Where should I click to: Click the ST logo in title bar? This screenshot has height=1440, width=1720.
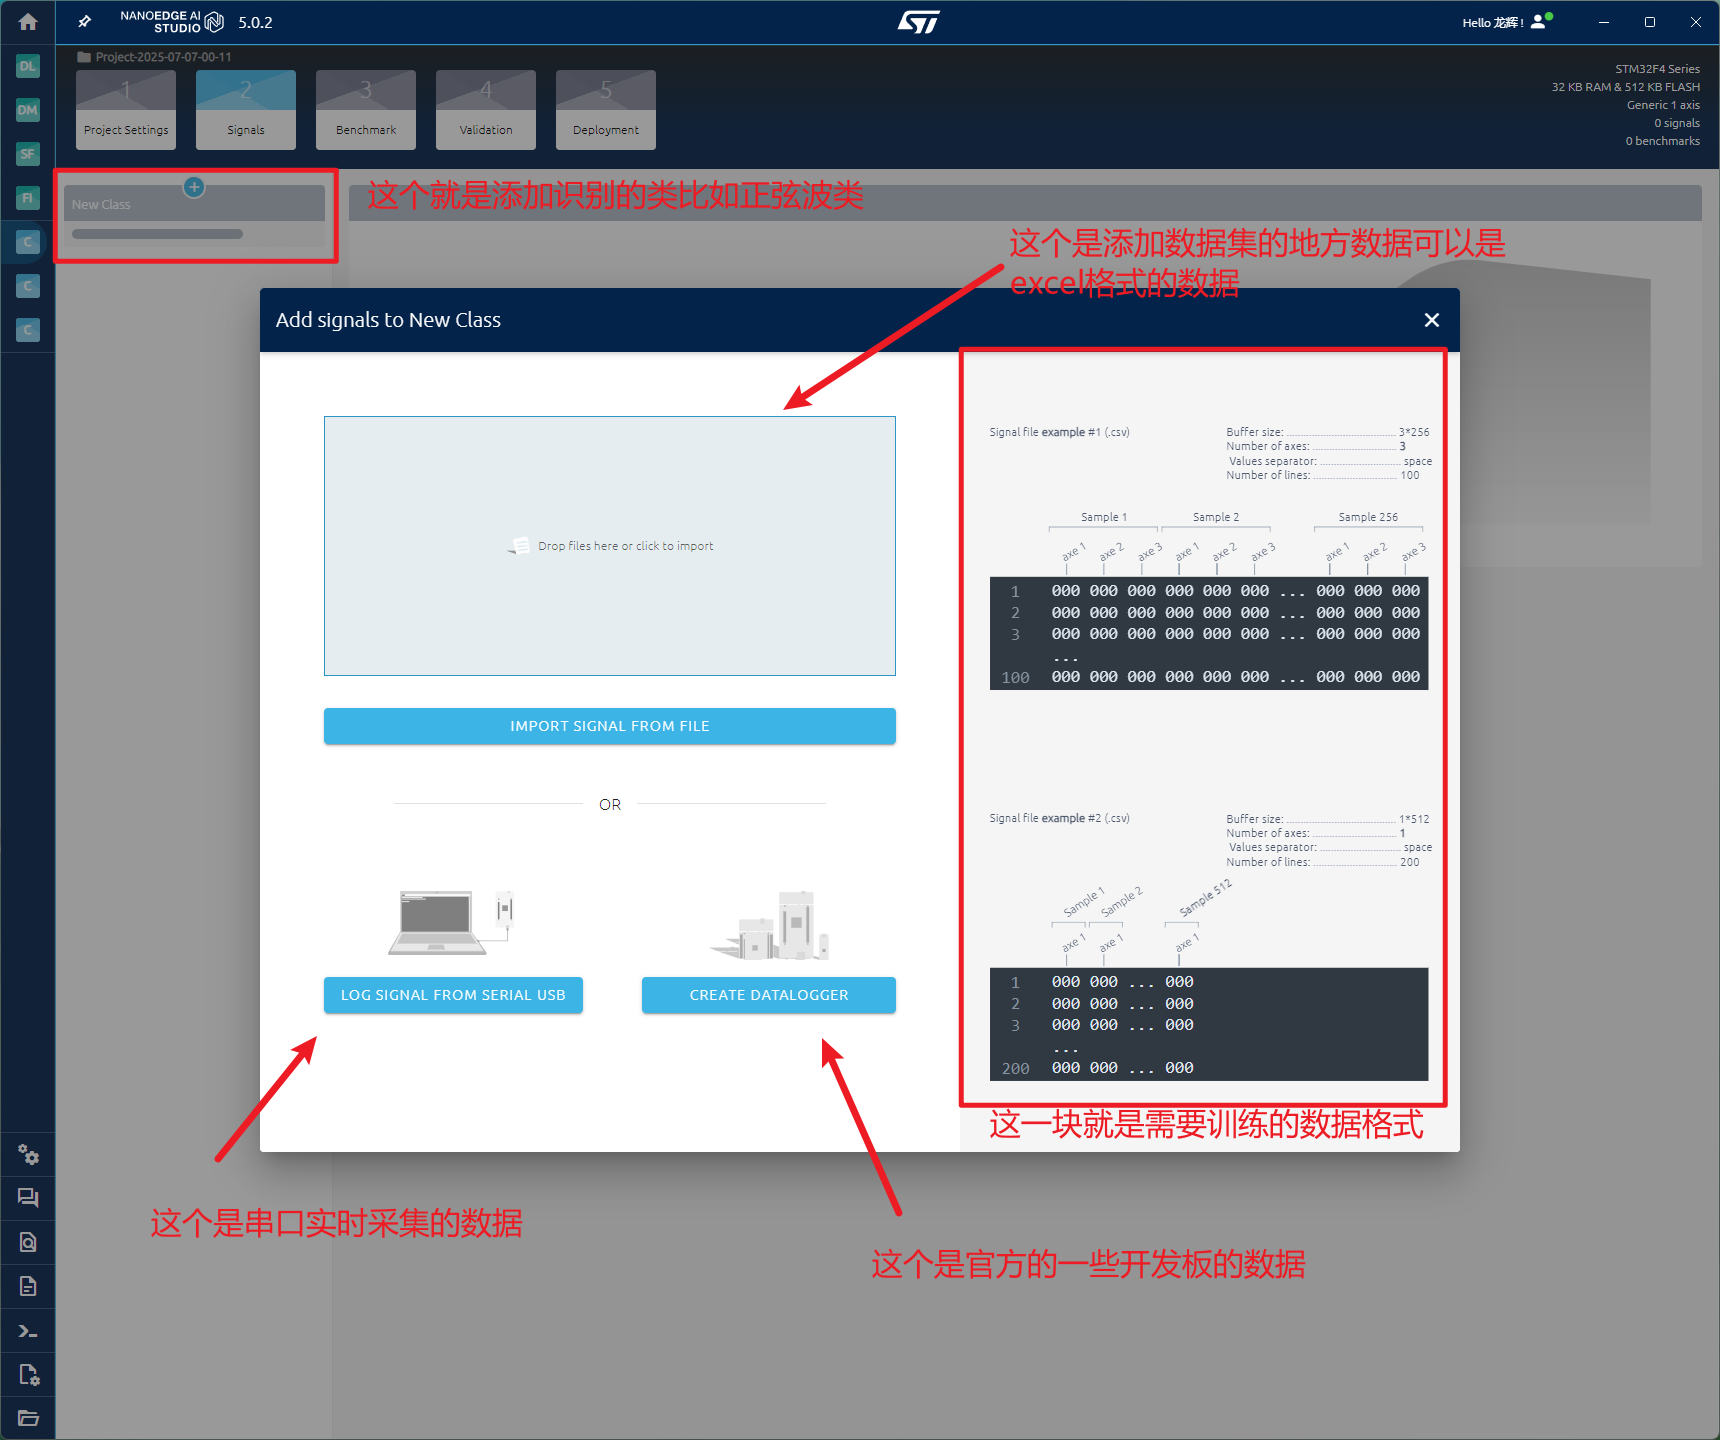[919, 22]
